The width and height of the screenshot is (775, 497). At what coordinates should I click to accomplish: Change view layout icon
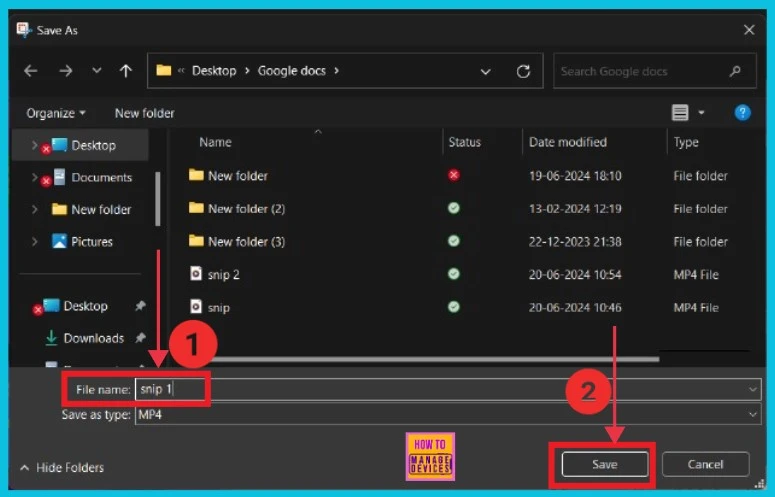click(x=680, y=113)
